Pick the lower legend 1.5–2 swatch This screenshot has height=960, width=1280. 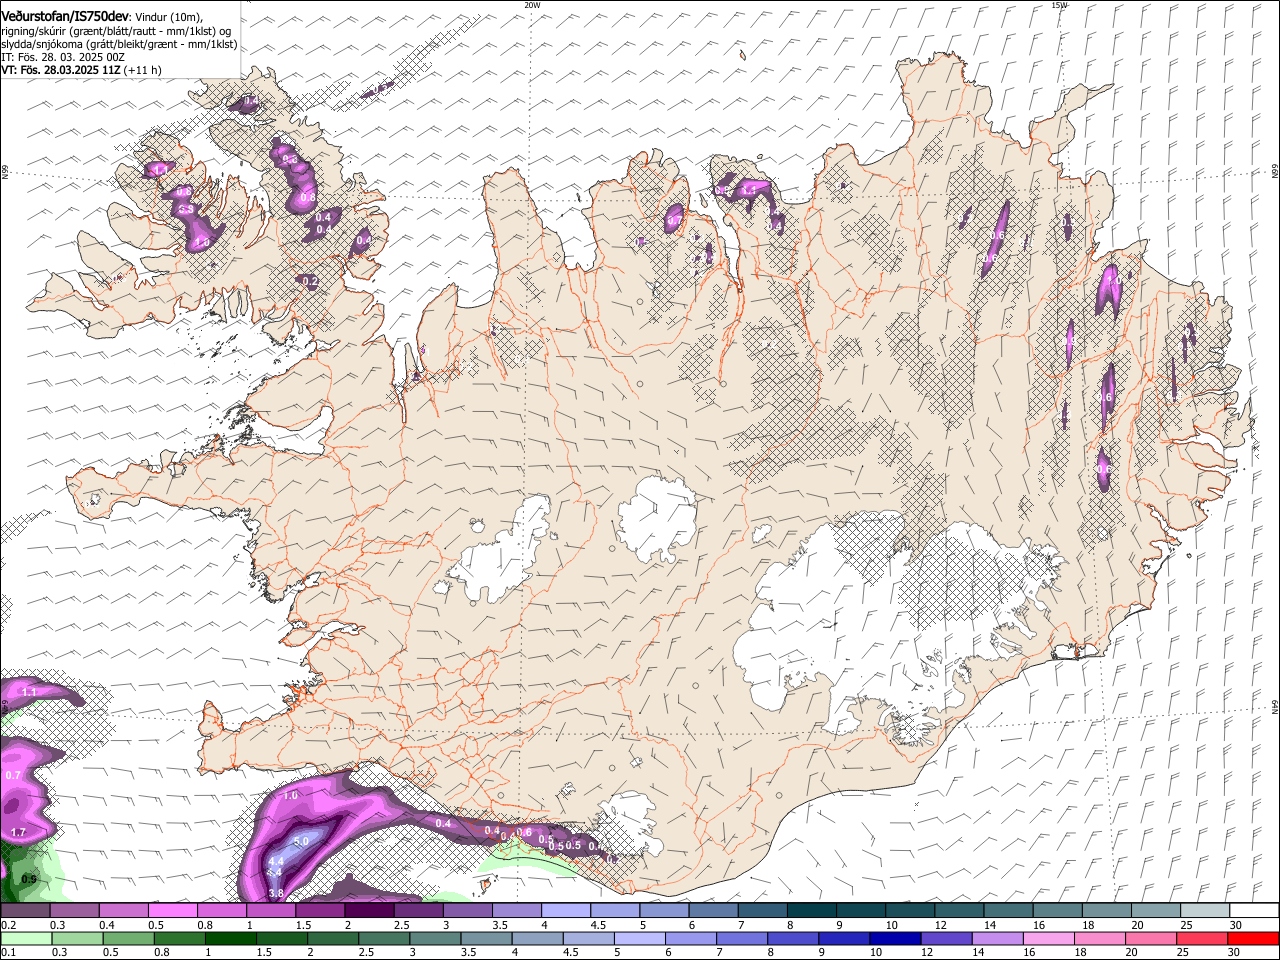(x=282, y=938)
